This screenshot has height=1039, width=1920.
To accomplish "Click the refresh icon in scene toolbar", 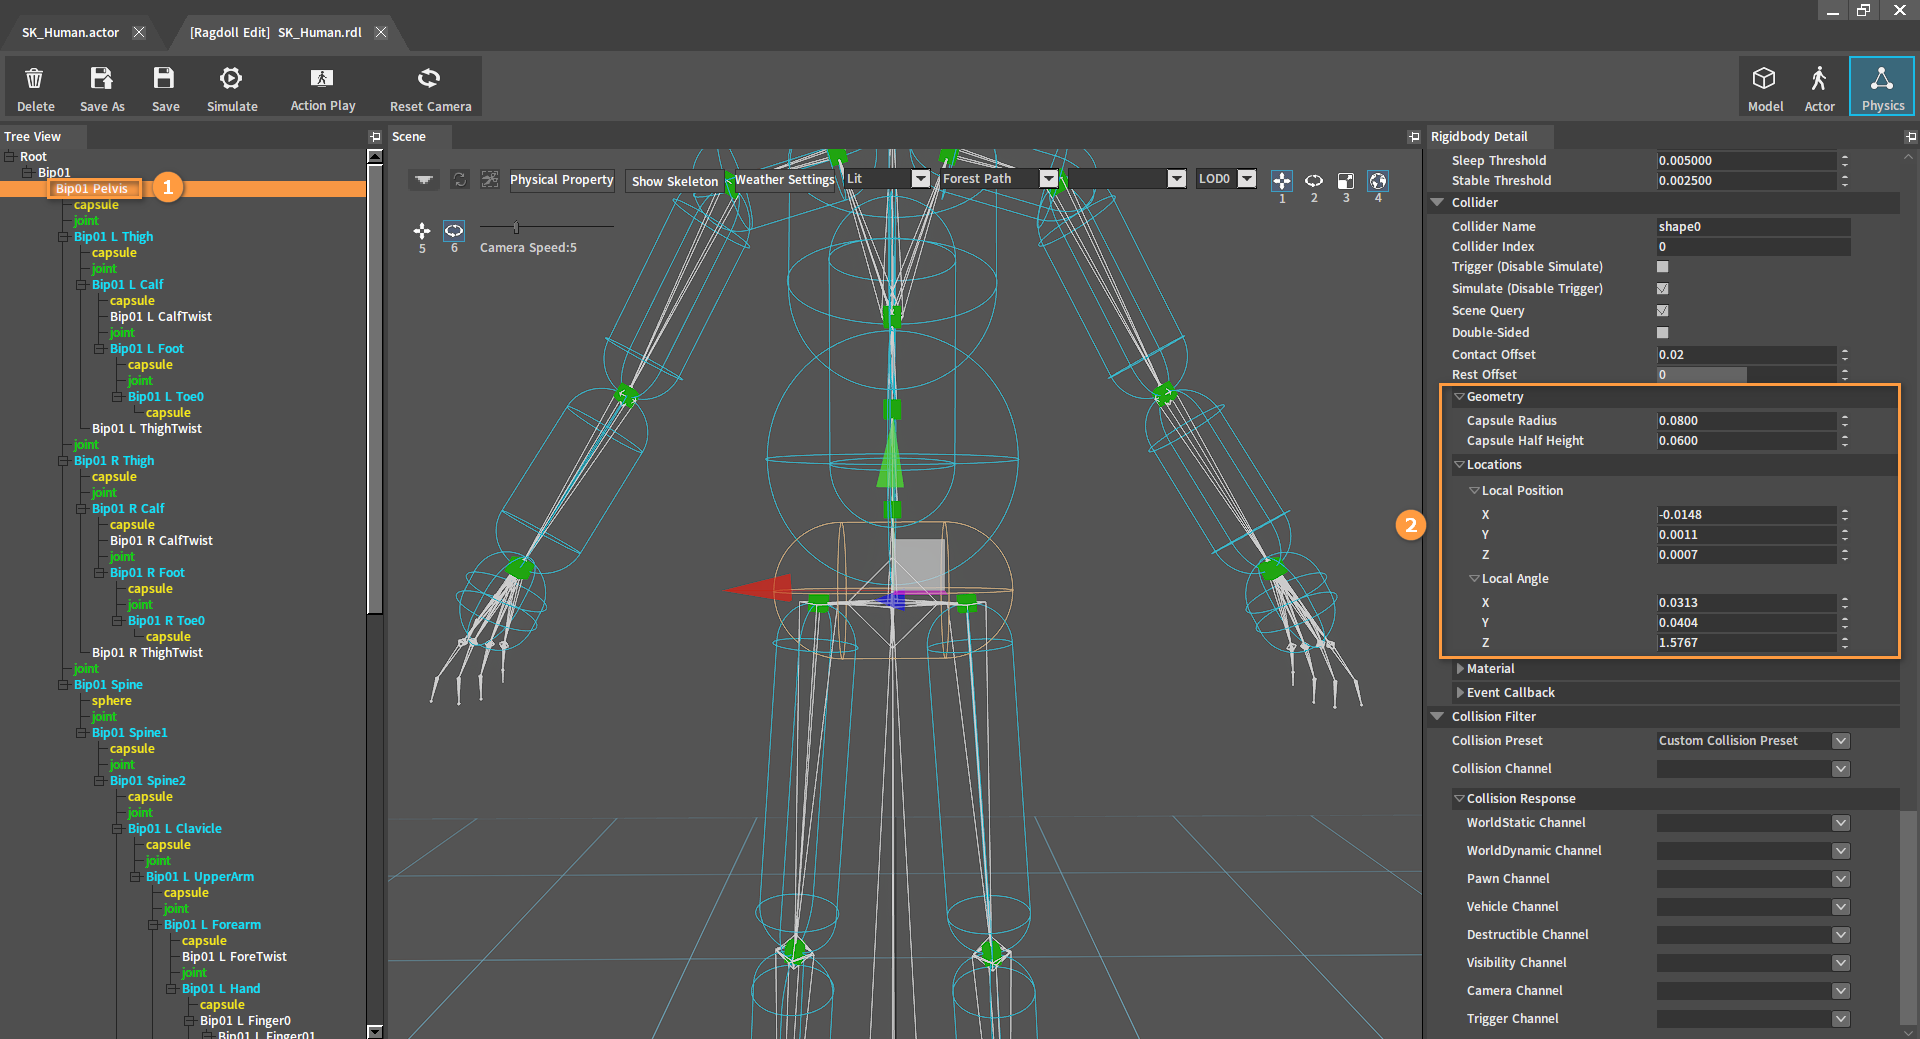I will point(459,179).
